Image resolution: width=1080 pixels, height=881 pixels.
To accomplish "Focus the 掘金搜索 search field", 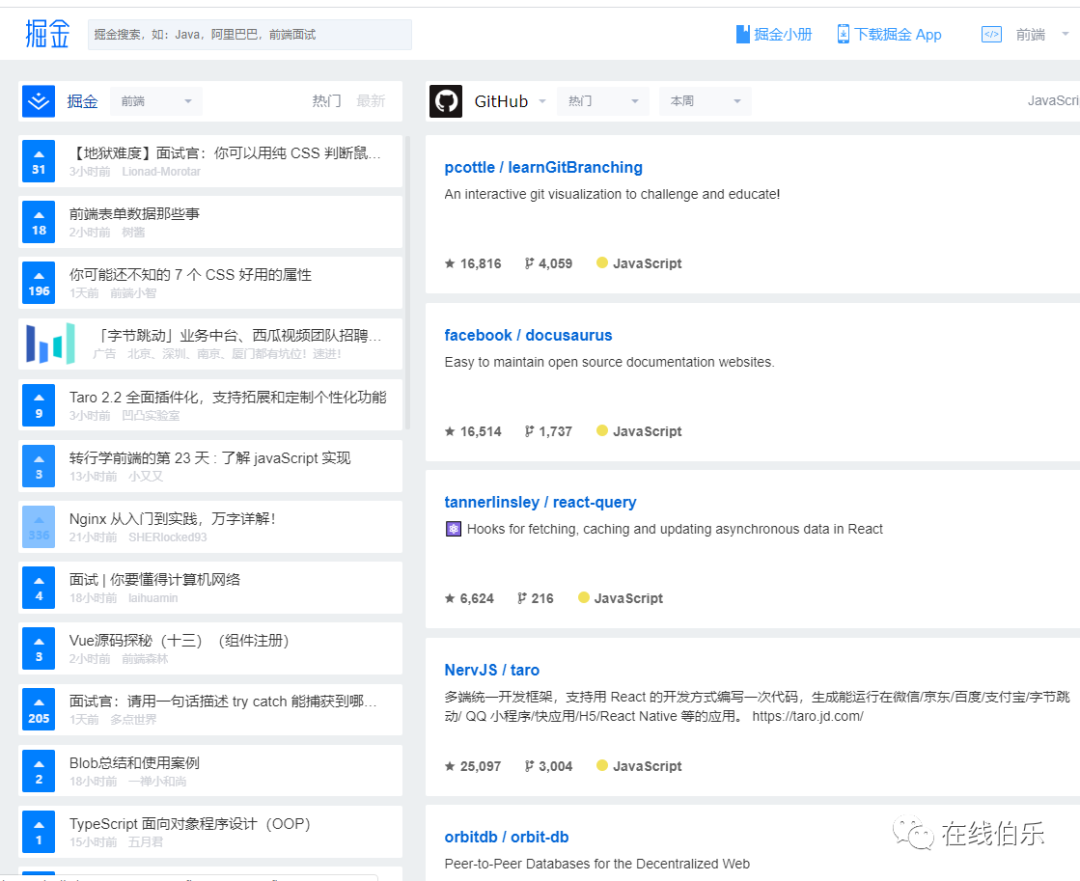I will click(x=249, y=34).
